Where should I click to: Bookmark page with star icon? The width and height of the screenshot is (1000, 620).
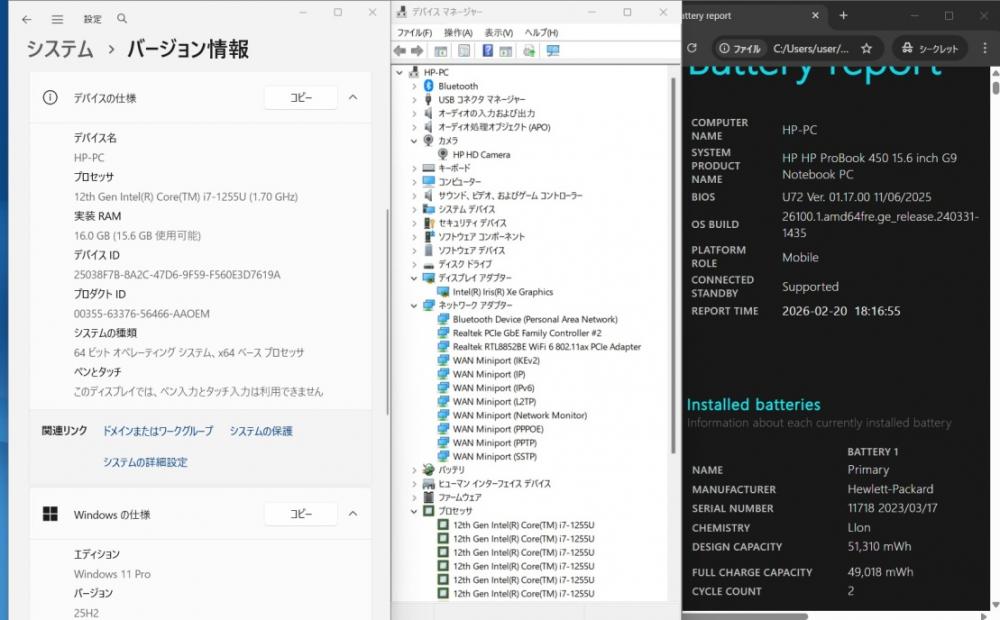click(x=866, y=48)
